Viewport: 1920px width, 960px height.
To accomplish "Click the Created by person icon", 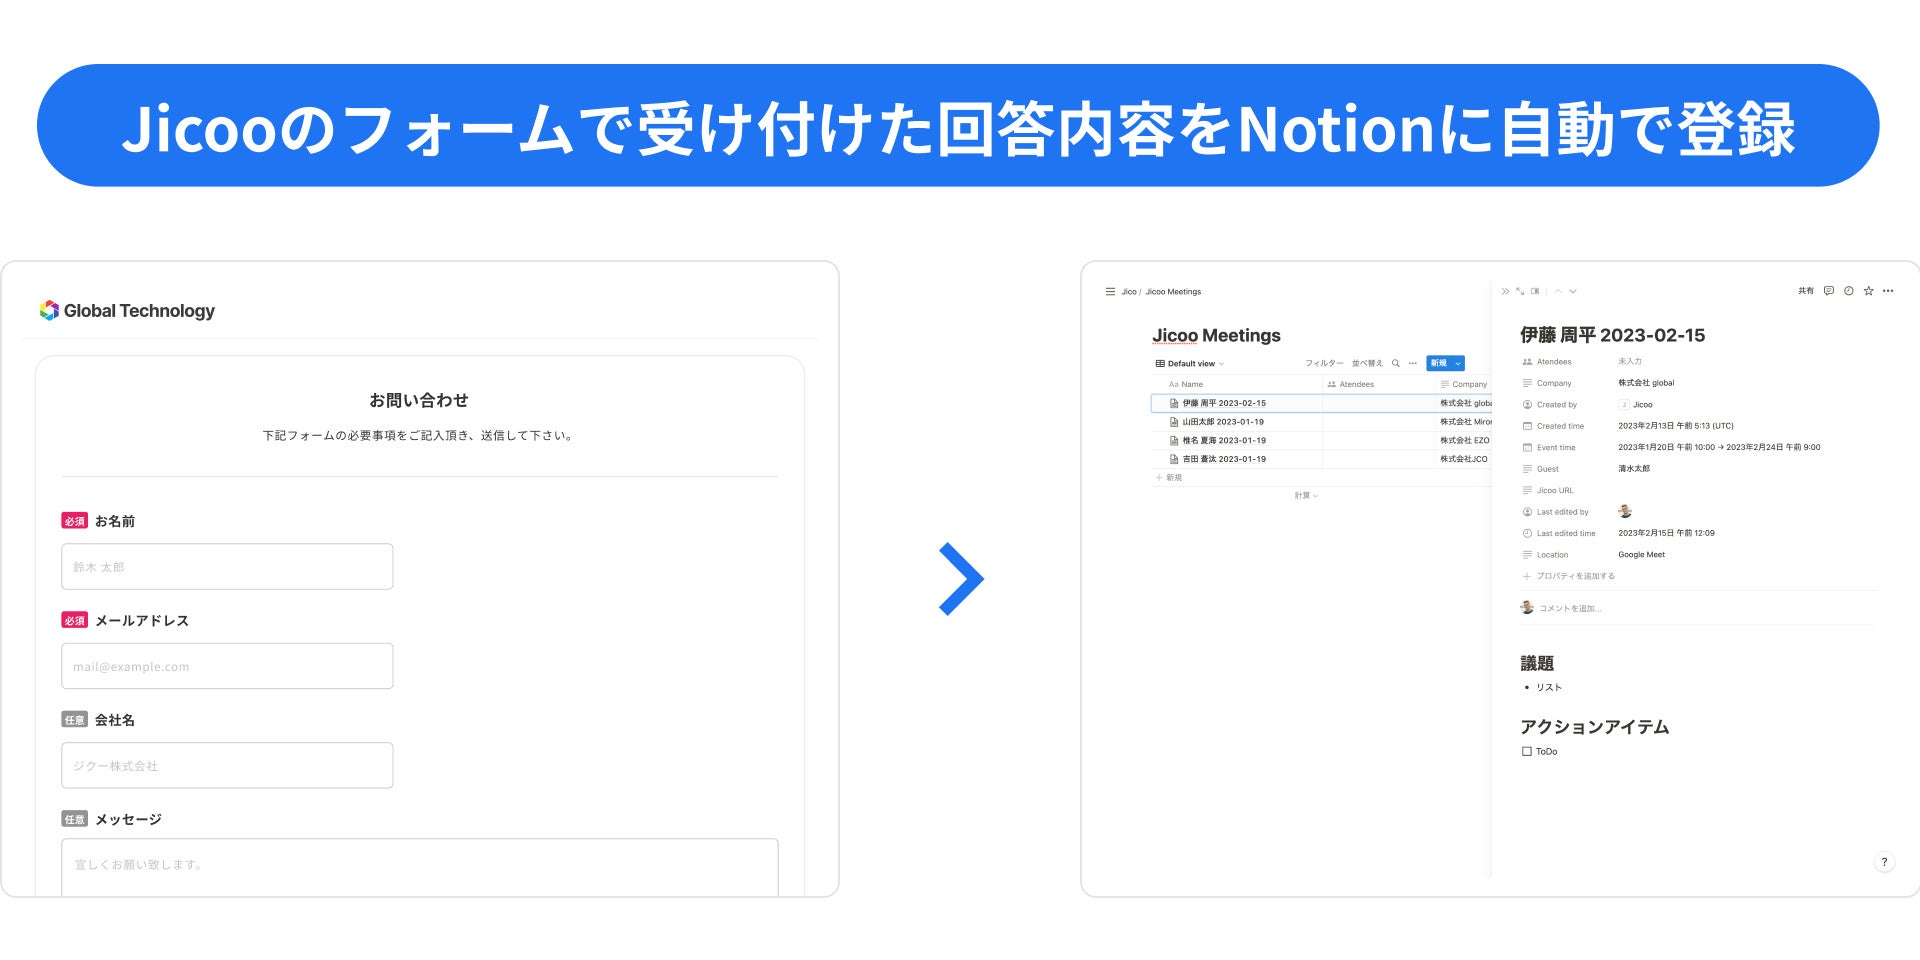I will (x=1527, y=405).
